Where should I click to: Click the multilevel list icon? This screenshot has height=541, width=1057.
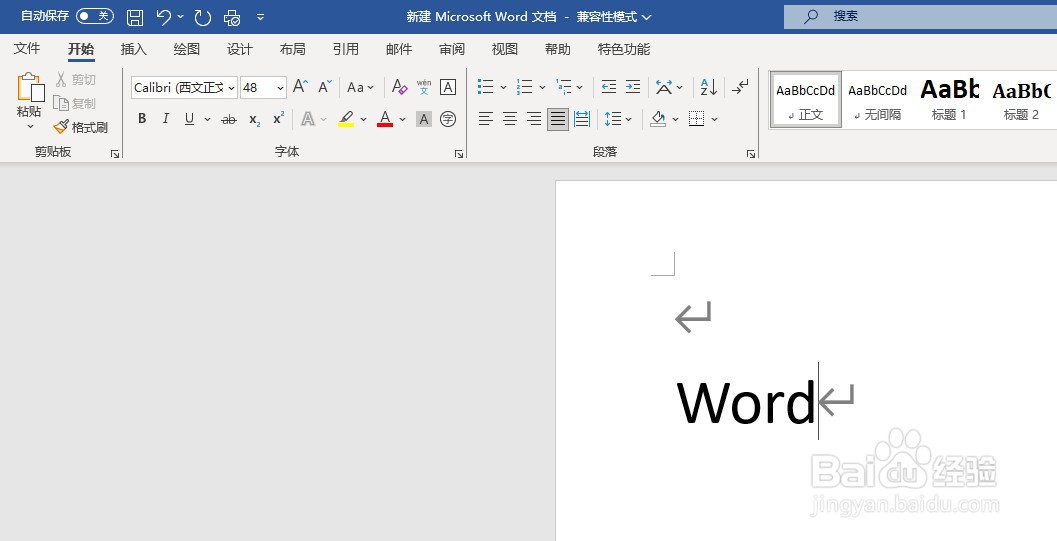pos(564,86)
